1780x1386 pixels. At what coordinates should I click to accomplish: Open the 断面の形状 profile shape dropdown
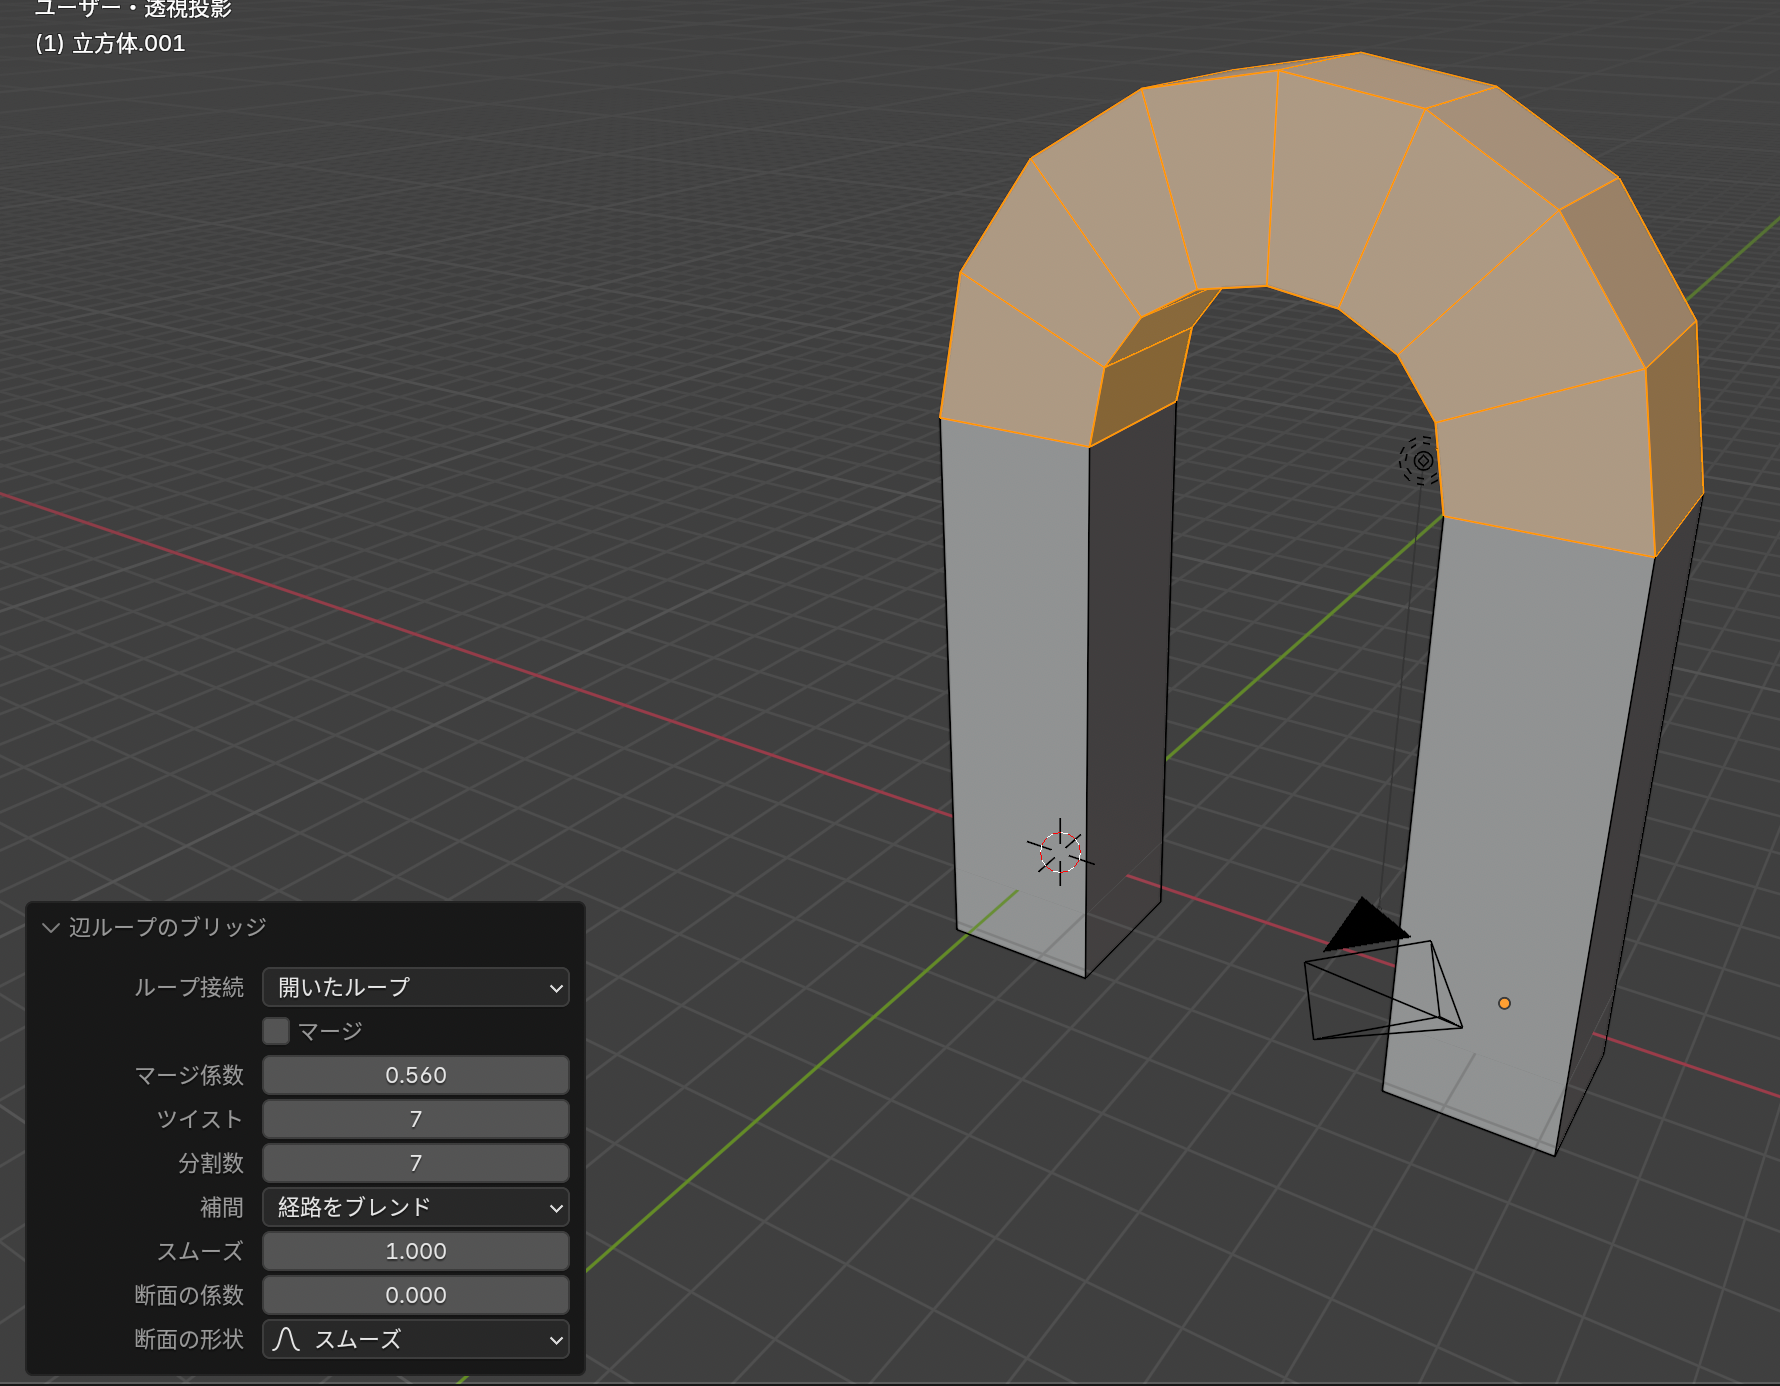415,1339
